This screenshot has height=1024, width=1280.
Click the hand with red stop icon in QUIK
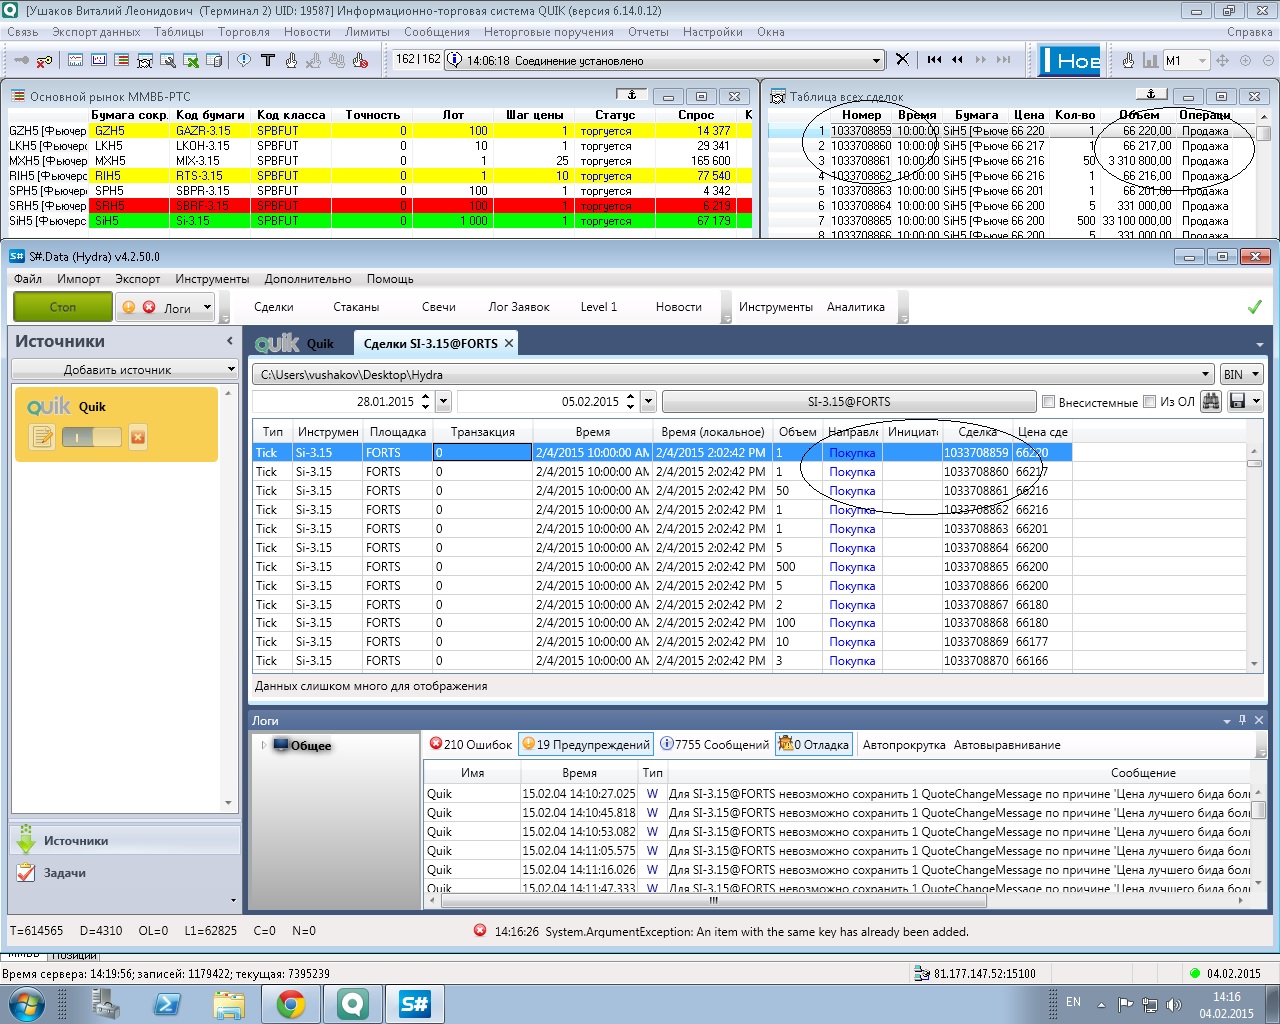click(360, 60)
